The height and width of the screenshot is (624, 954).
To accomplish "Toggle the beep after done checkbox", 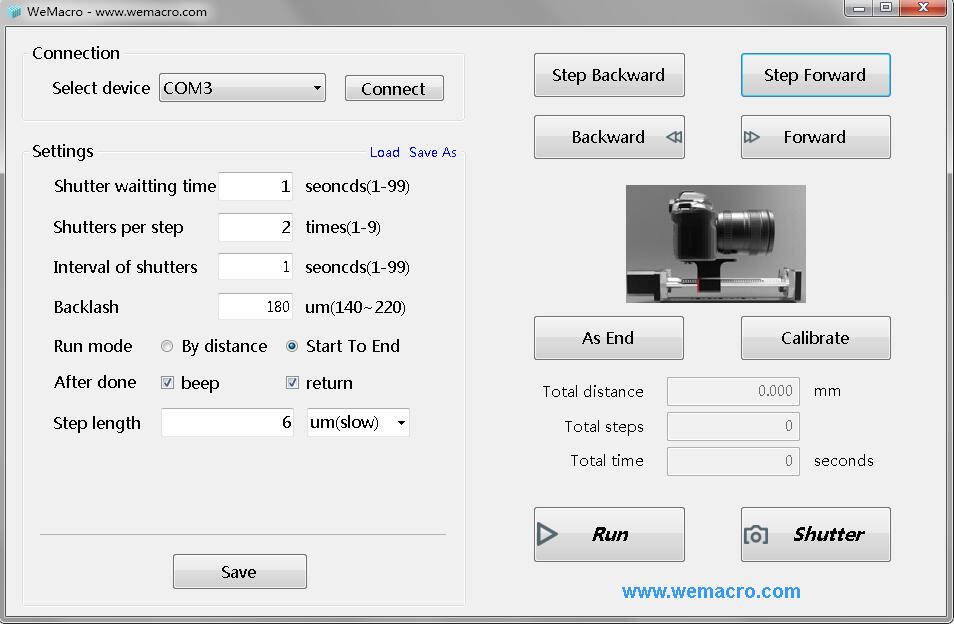I will (x=167, y=382).
